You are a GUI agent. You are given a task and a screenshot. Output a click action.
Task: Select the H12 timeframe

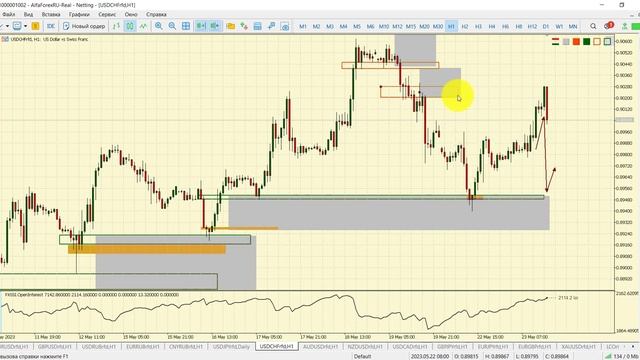click(532, 26)
